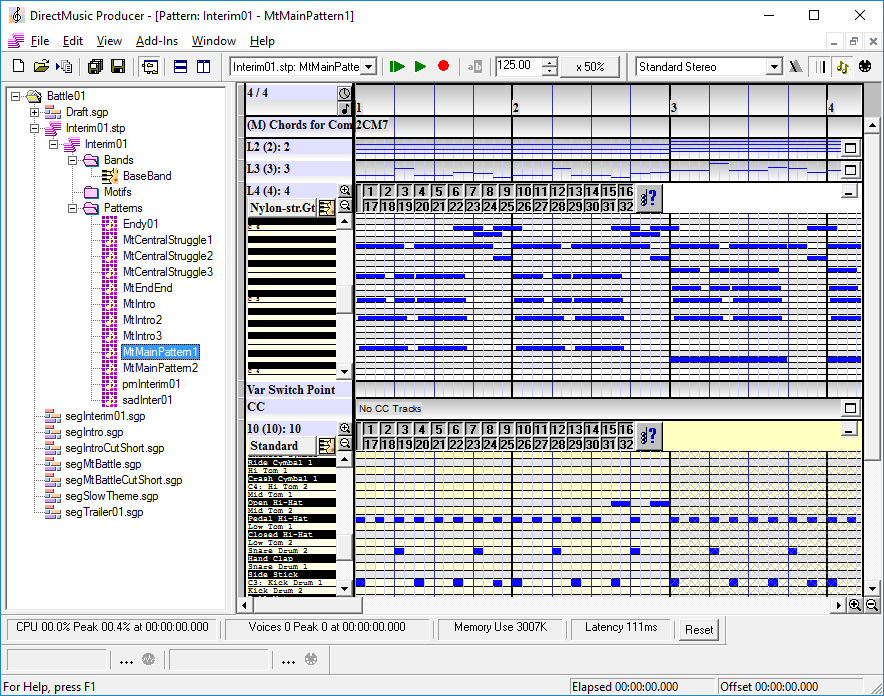Click the Reset button in status bar
The width and height of the screenshot is (884, 696).
tap(699, 630)
